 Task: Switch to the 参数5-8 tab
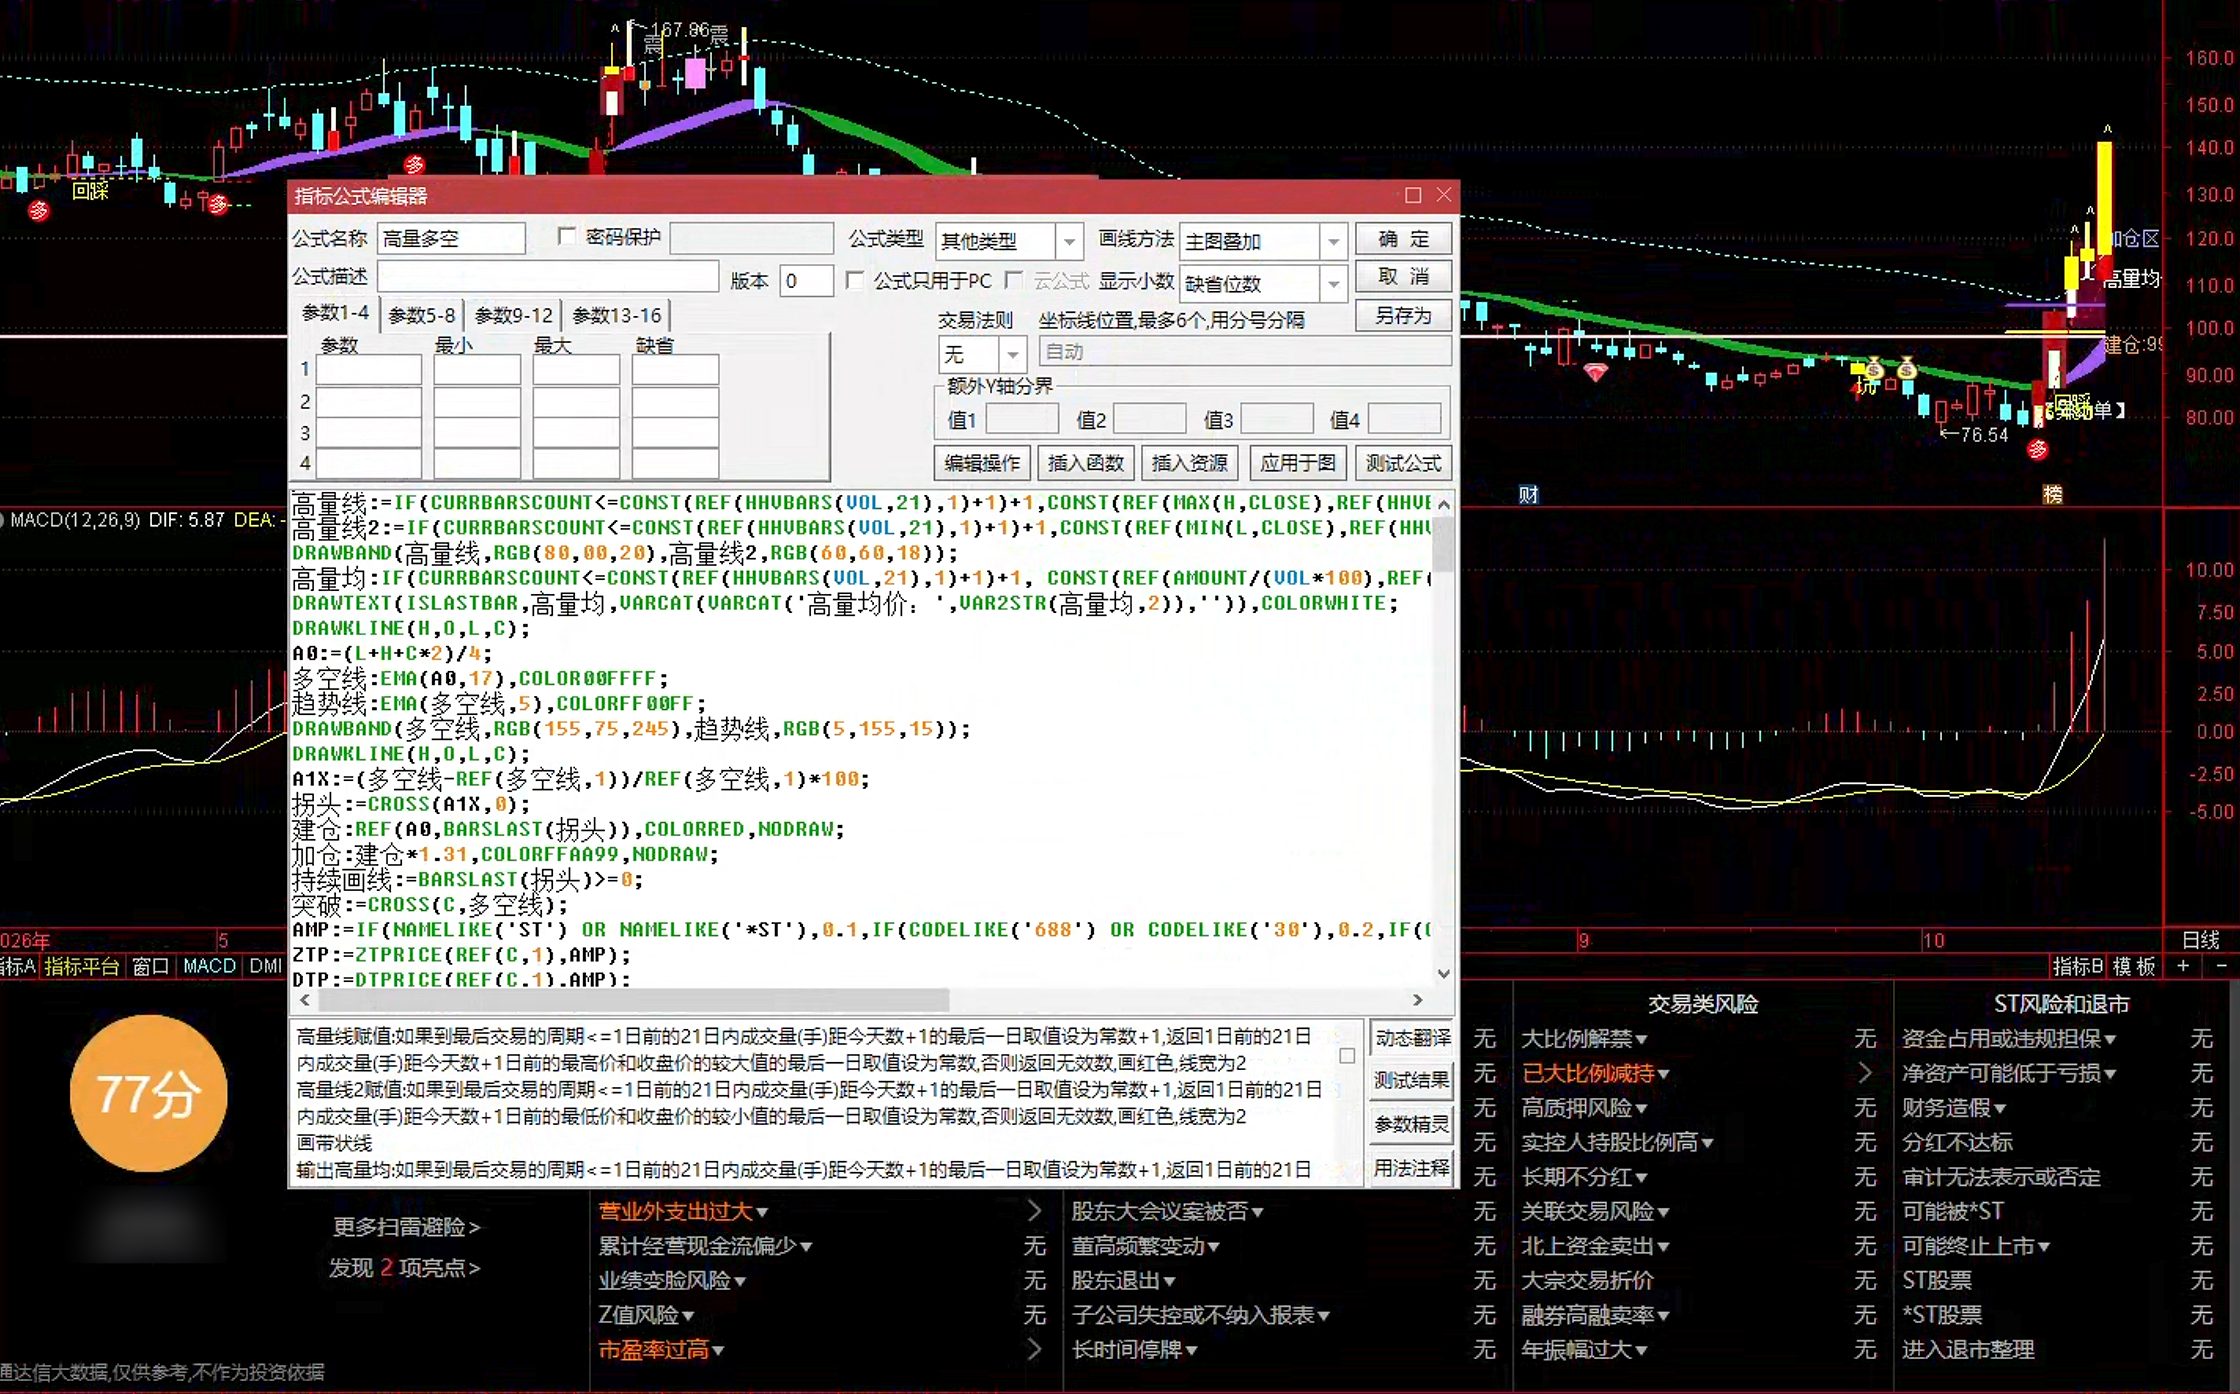(421, 315)
